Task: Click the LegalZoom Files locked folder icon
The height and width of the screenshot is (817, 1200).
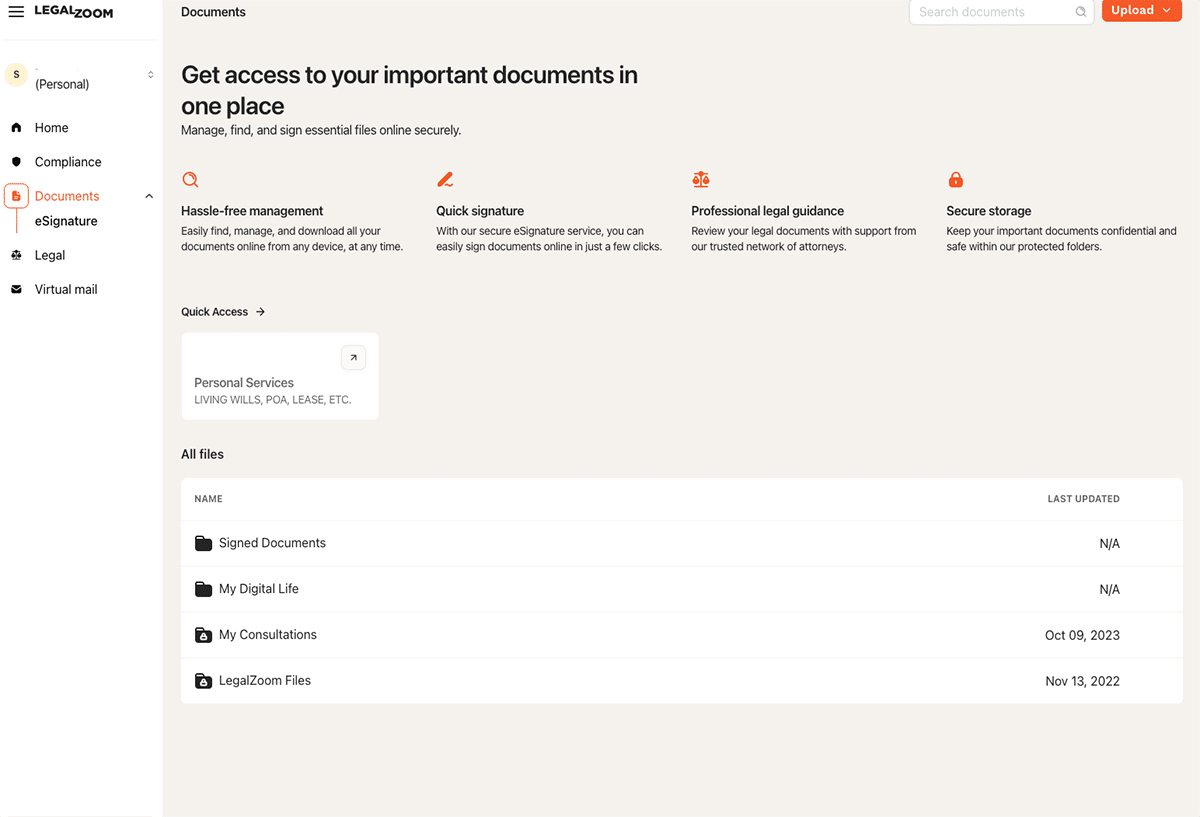Action: [x=203, y=681]
